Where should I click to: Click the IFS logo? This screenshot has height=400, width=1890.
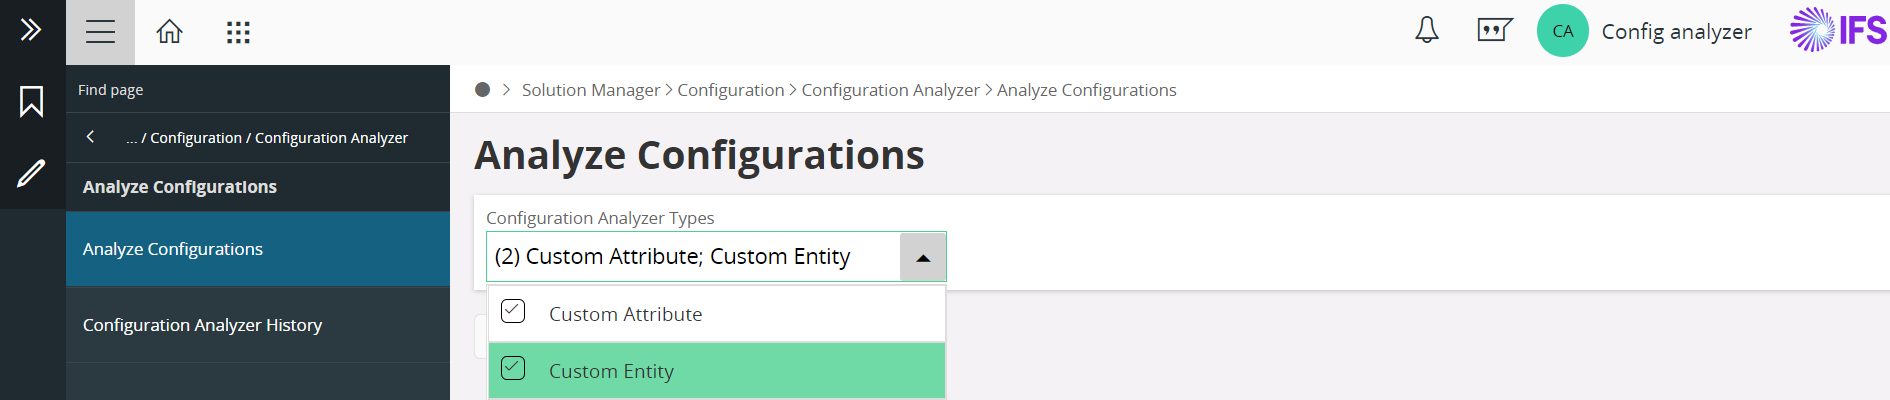coord(1838,30)
